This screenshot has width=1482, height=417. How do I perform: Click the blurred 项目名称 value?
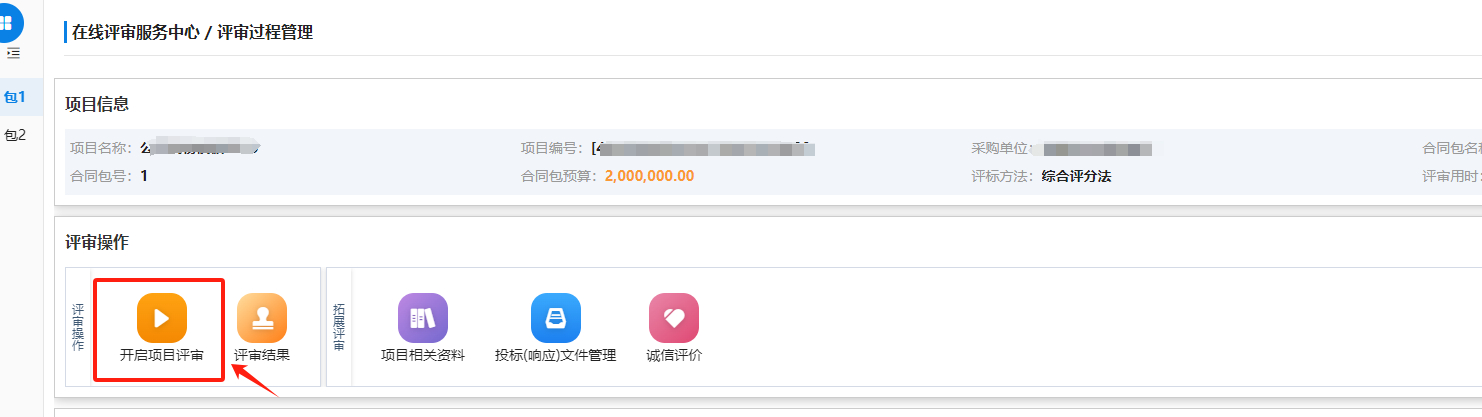[x=200, y=148]
